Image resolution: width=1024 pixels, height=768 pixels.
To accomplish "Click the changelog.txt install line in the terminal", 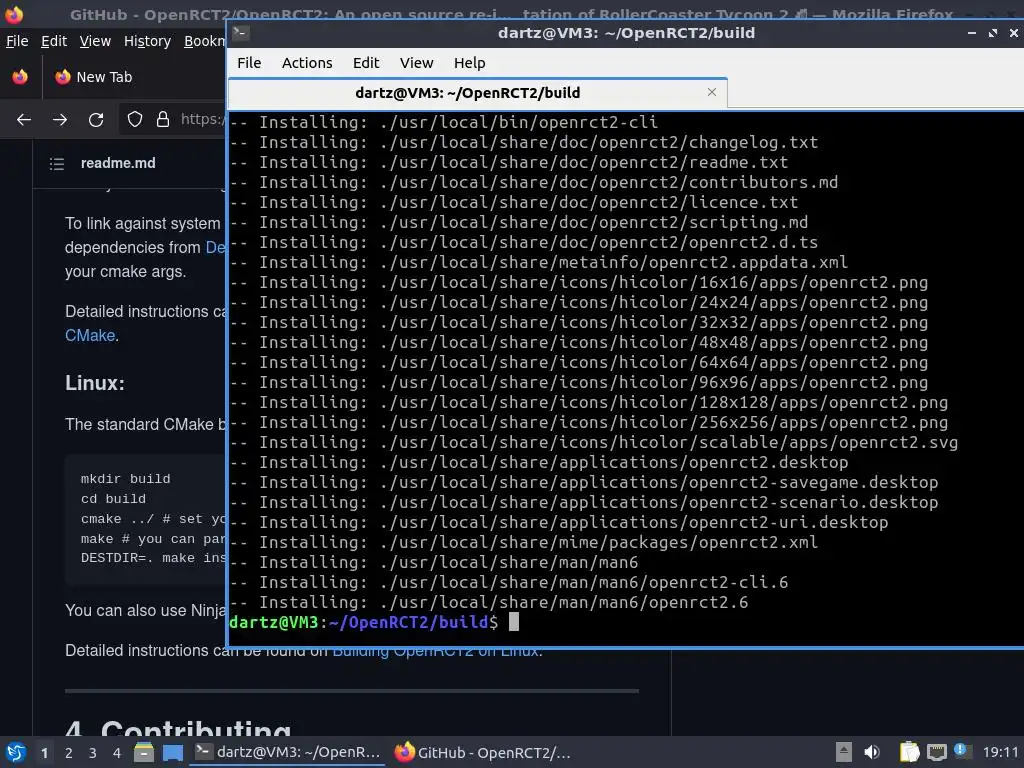I will point(524,142).
